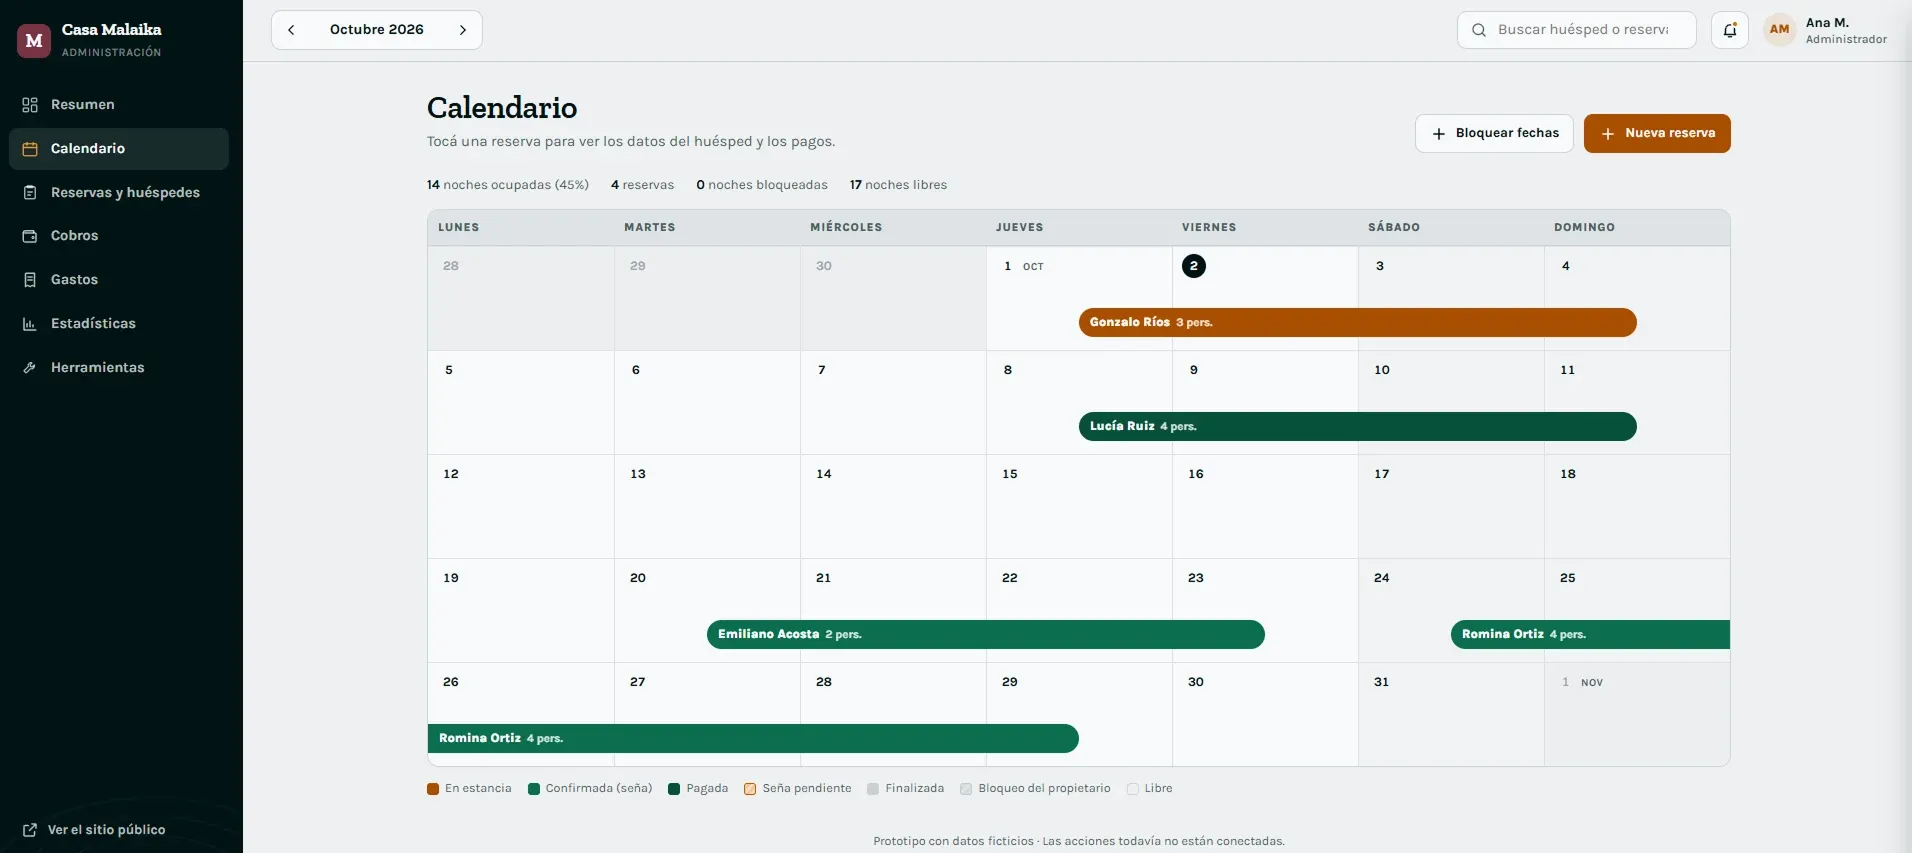The image size is (1912, 853).
Task: Click the Confirmada (seña) legend swatch
Action: coord(534,789)
